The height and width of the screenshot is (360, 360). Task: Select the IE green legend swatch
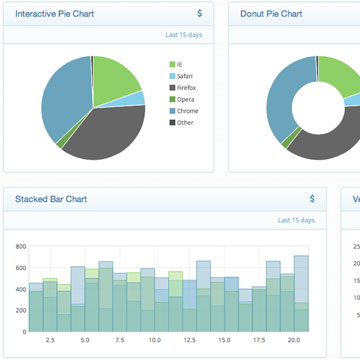(172, 64)
